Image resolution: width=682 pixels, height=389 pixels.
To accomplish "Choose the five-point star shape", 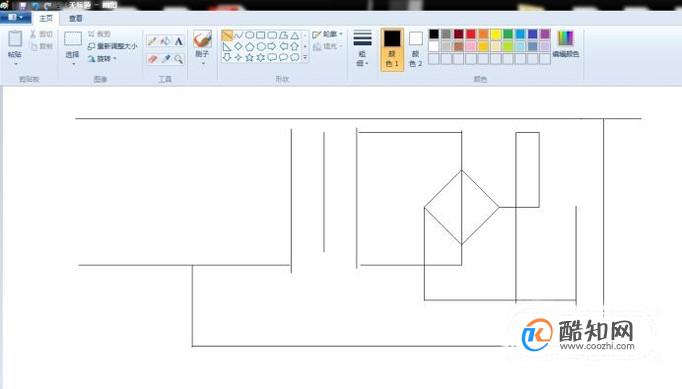I will coord(249,57).
